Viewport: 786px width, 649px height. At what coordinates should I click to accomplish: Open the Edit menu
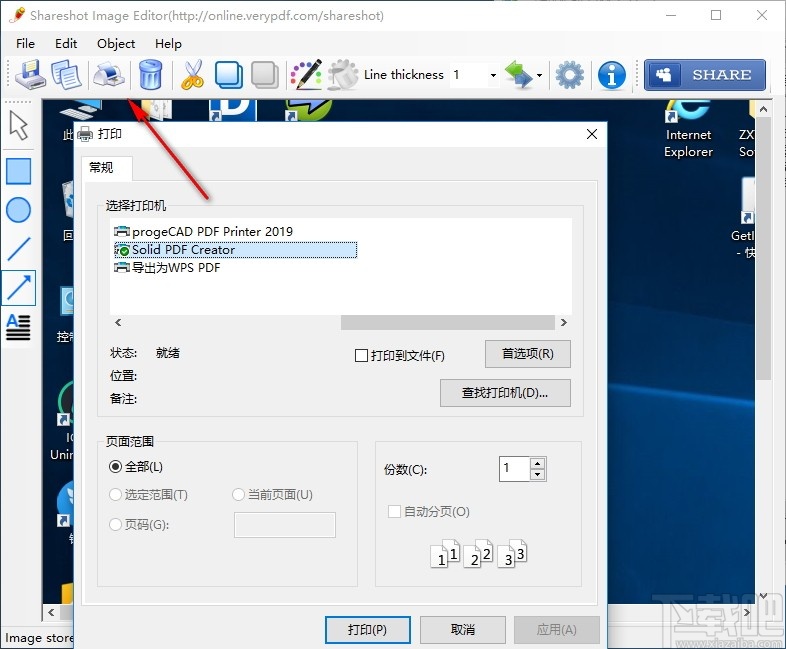click(66, 44)
